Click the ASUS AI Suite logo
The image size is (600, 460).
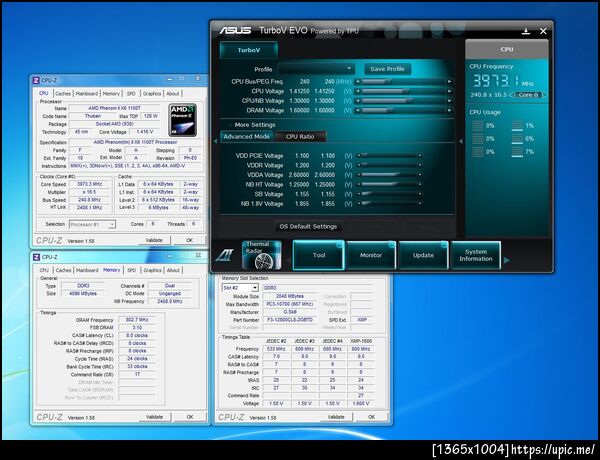pyautogui.click(x=224, y=255)
